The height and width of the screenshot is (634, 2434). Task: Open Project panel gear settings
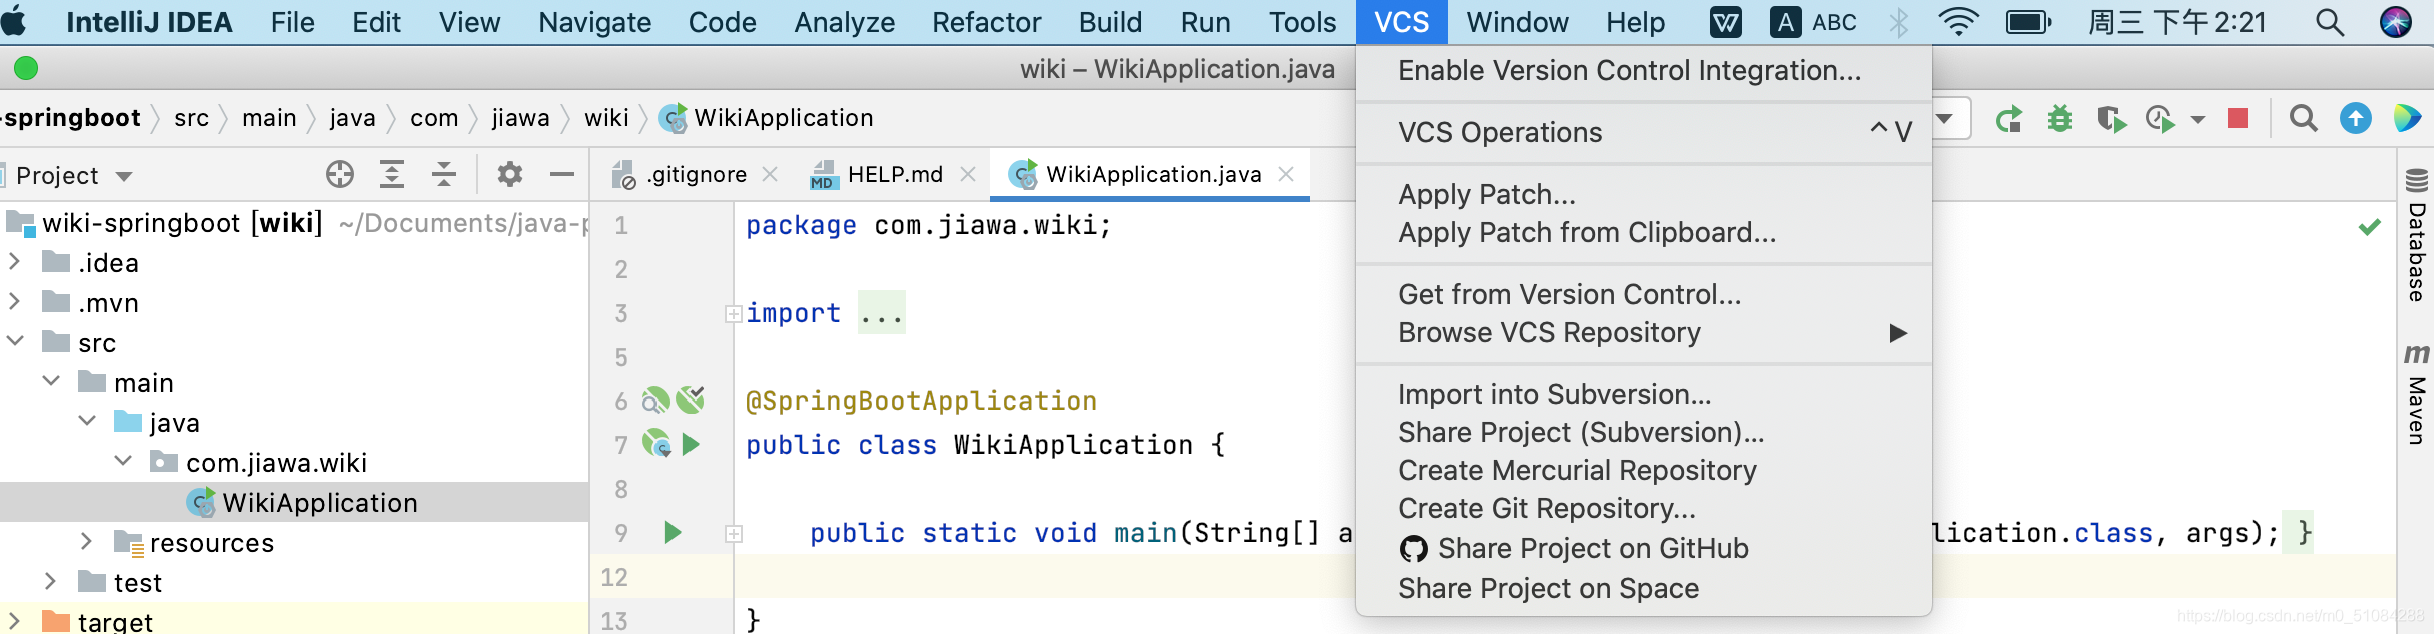[510, 174]
